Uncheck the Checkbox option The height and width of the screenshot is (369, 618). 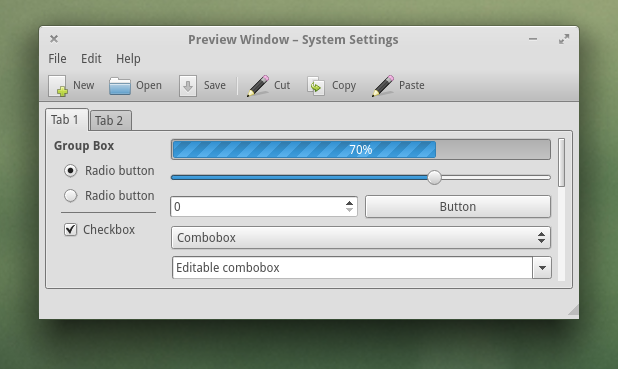click(x=71, y=229)
